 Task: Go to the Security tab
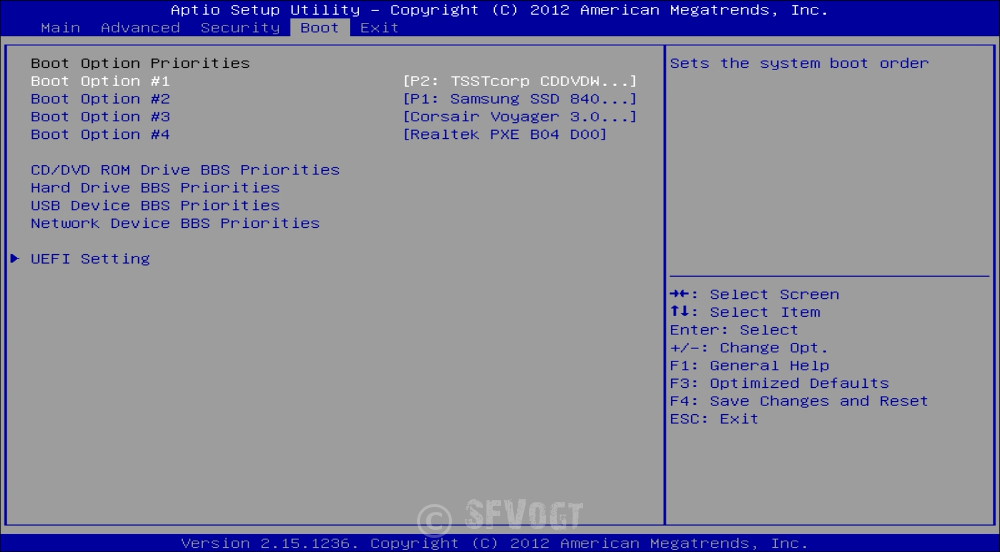(240, 28)
